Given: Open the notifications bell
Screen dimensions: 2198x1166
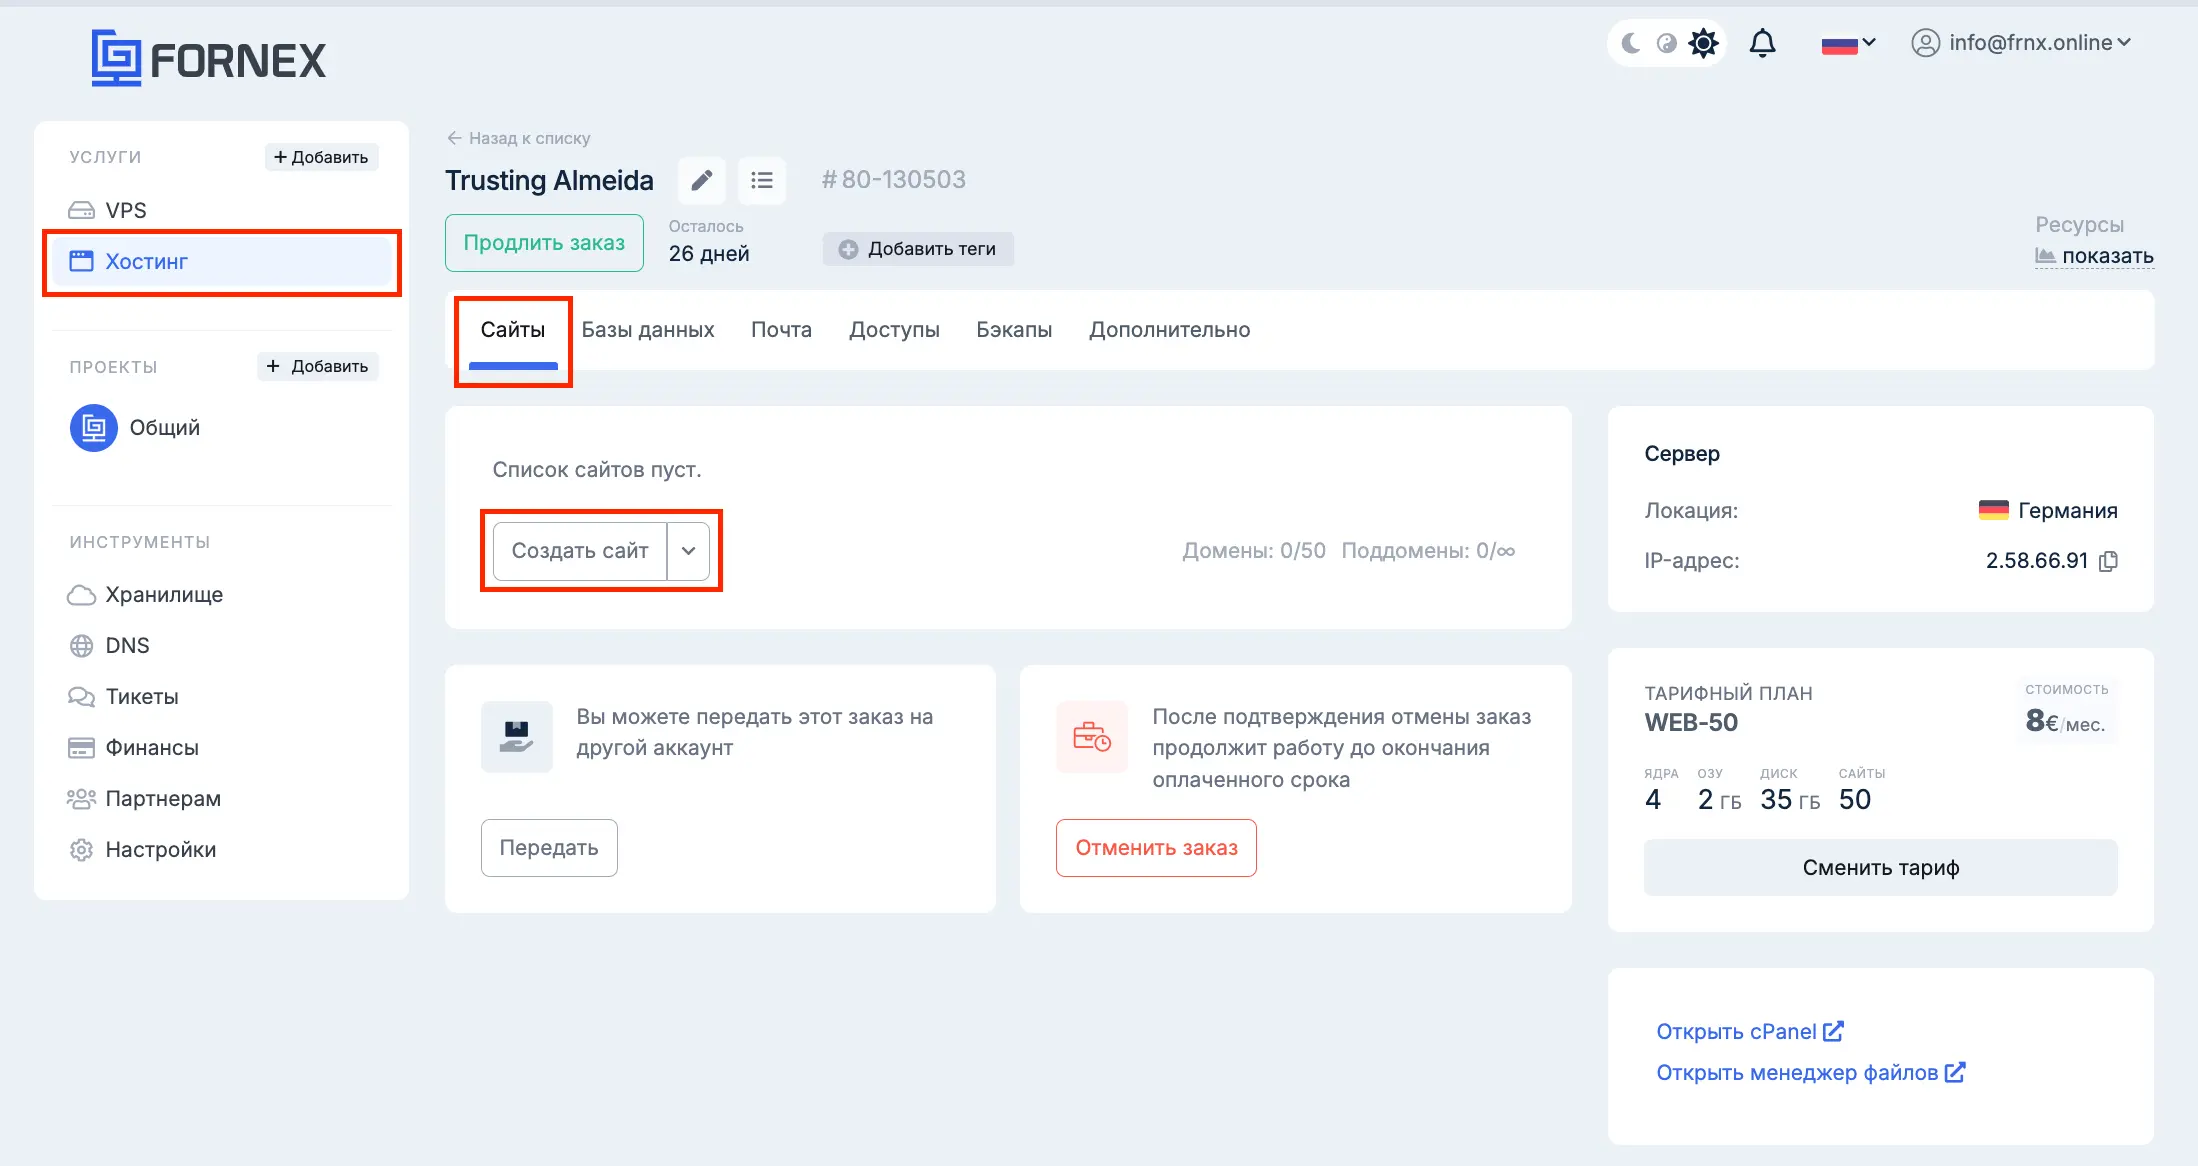Looking at the screenshot, I should pos(1763,43).
